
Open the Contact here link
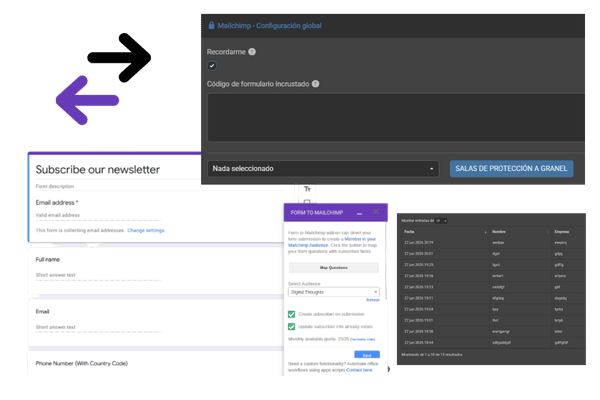[x=359, y=370]
